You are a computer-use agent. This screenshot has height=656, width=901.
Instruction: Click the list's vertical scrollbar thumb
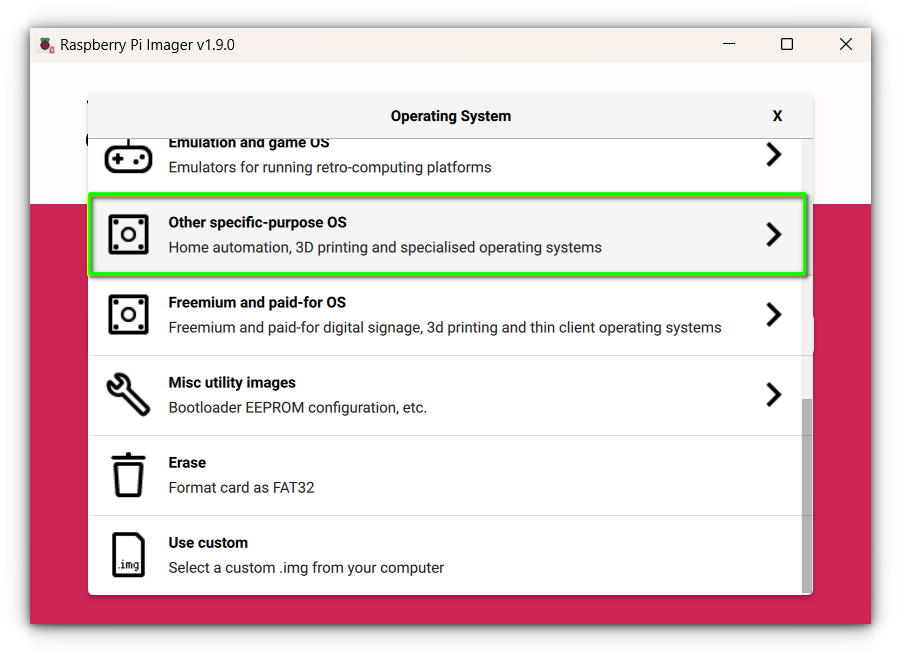(807, 495)
